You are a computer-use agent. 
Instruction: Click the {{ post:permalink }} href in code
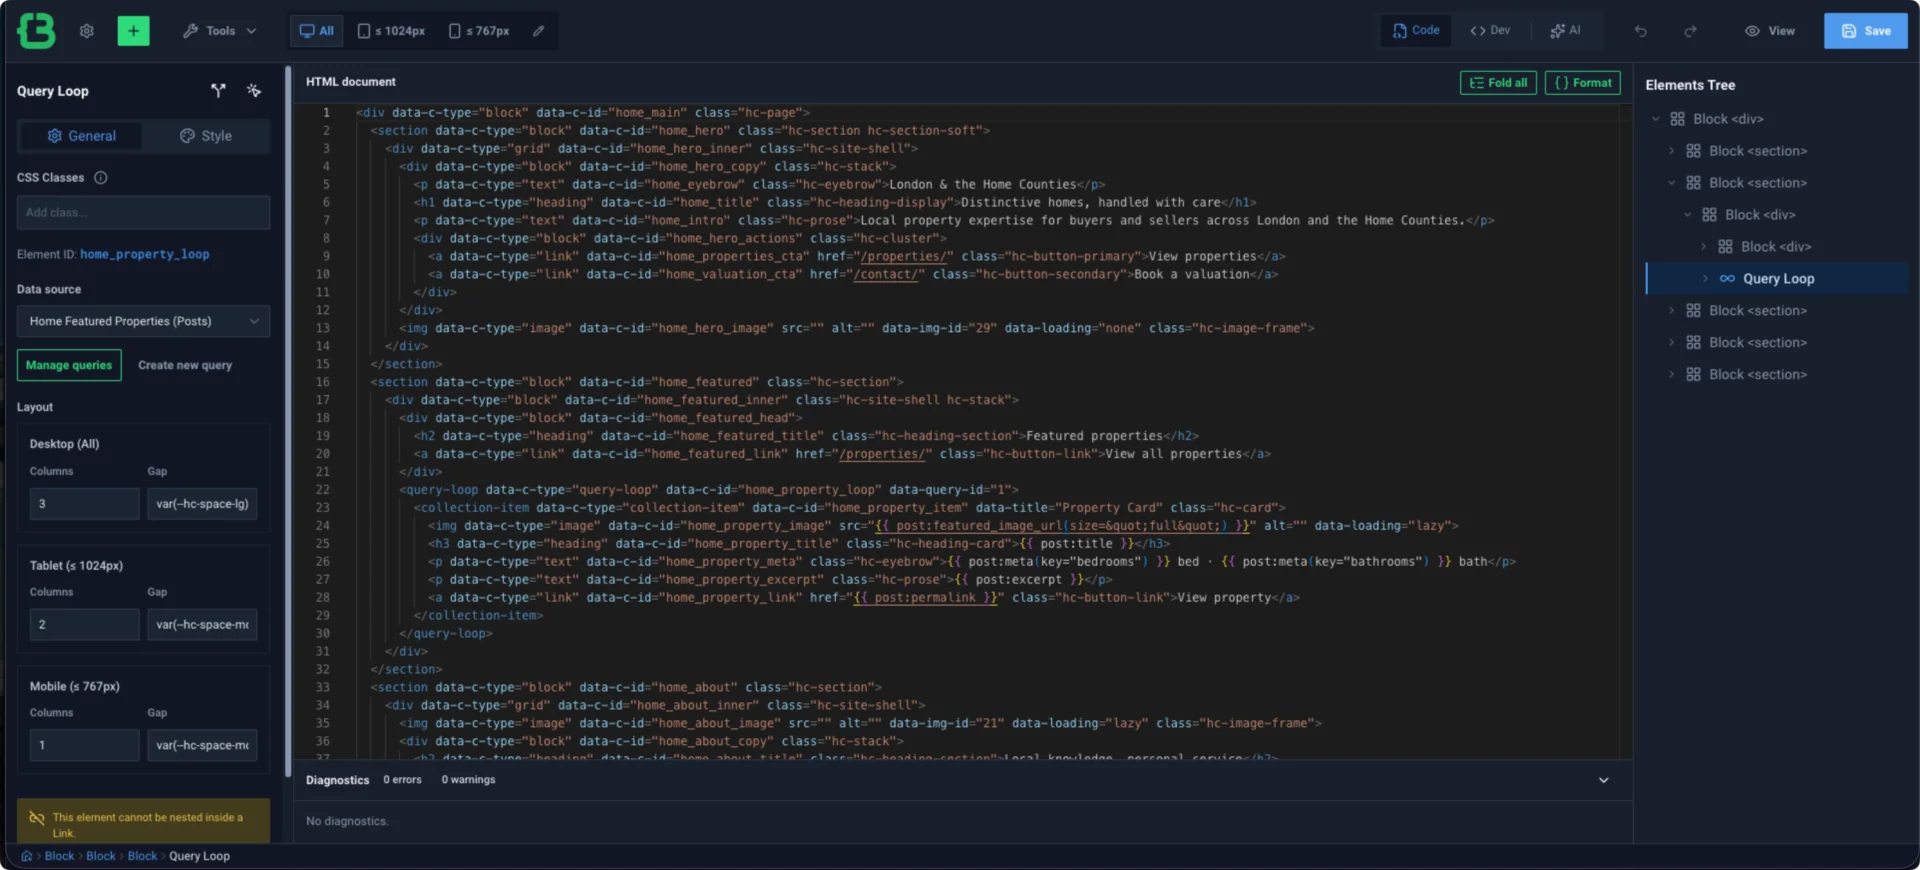[925, 598]
